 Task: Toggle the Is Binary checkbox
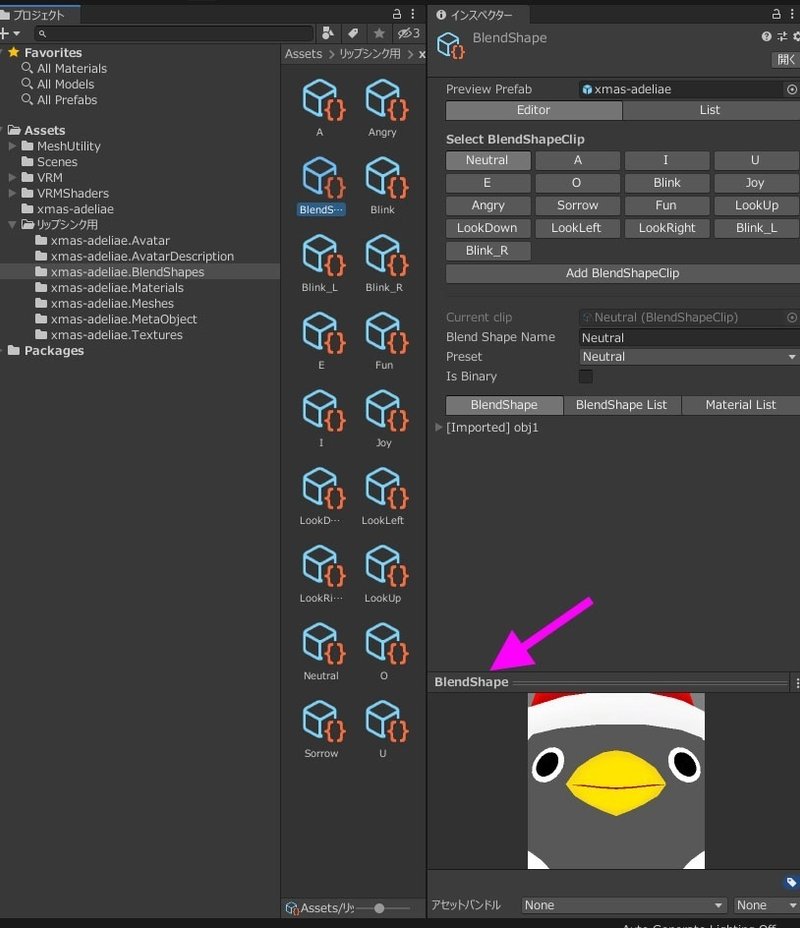pos(586,376)
